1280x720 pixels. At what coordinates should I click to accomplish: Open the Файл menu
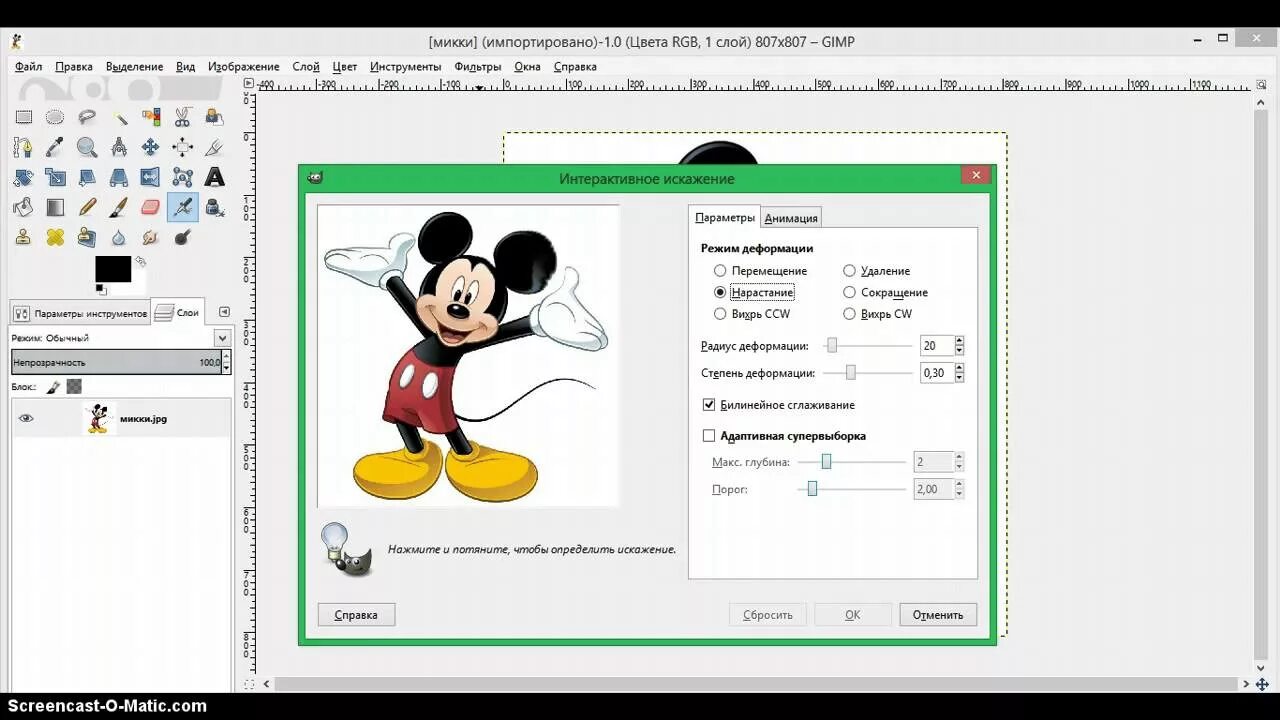pyautogui.click(x=28, y=67)
